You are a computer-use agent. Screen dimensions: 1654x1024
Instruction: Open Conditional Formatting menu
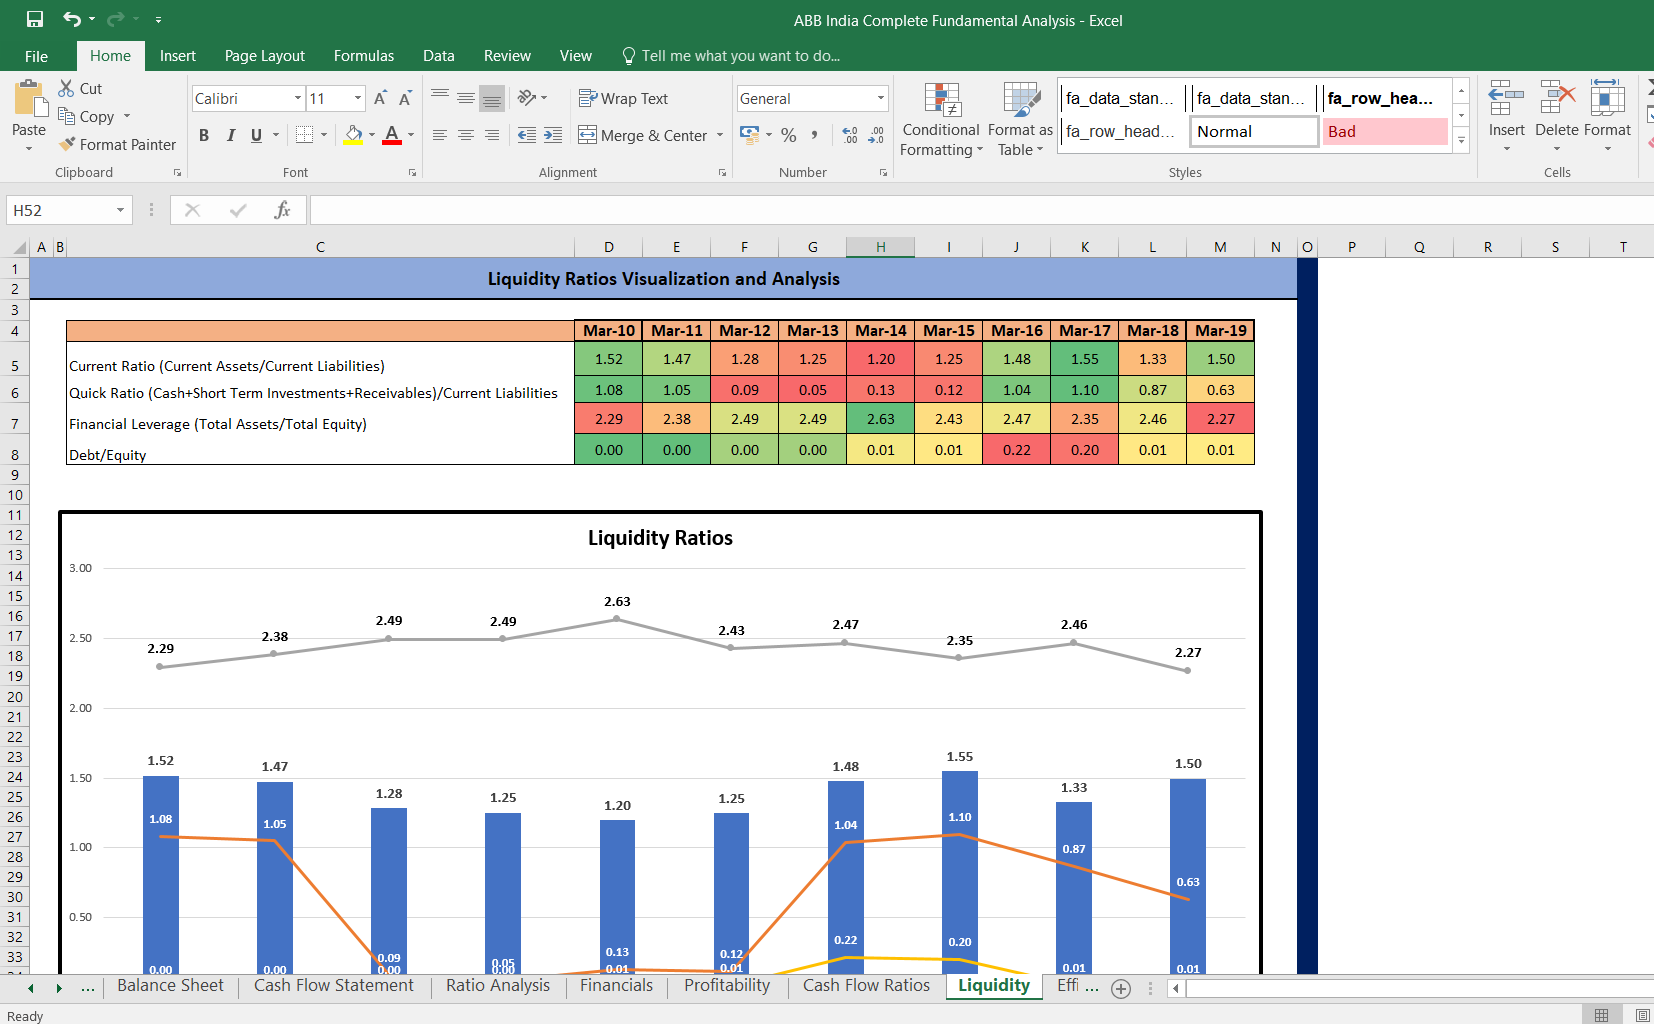941,120
